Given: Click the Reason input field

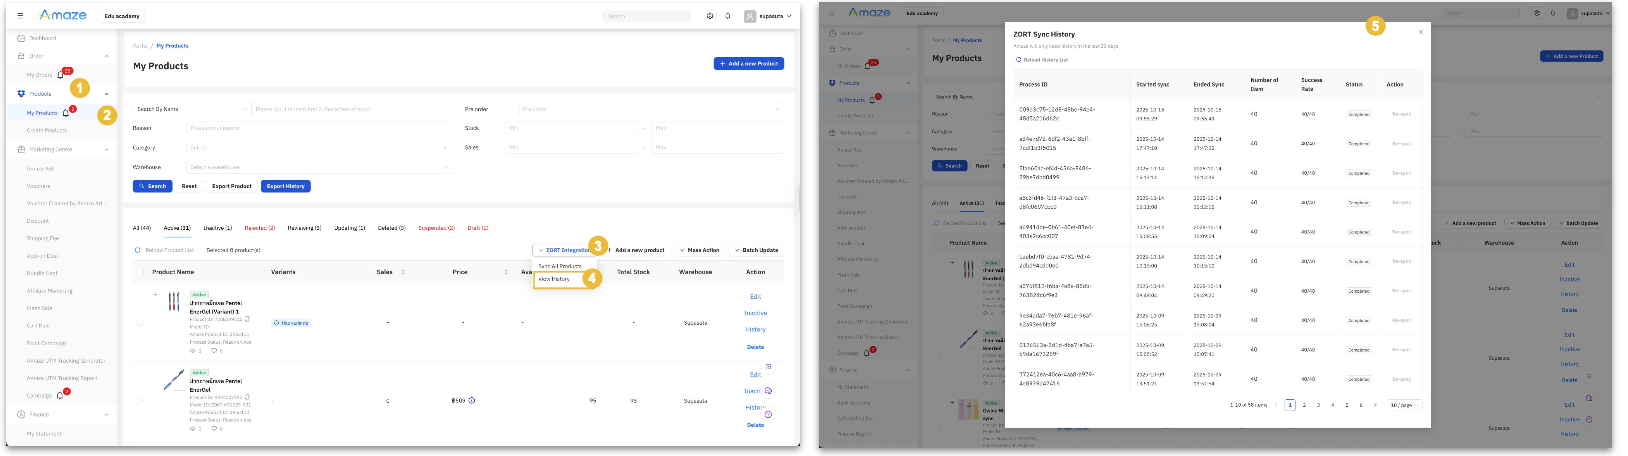Looking at the screenshot, I should tap(321, 128).
